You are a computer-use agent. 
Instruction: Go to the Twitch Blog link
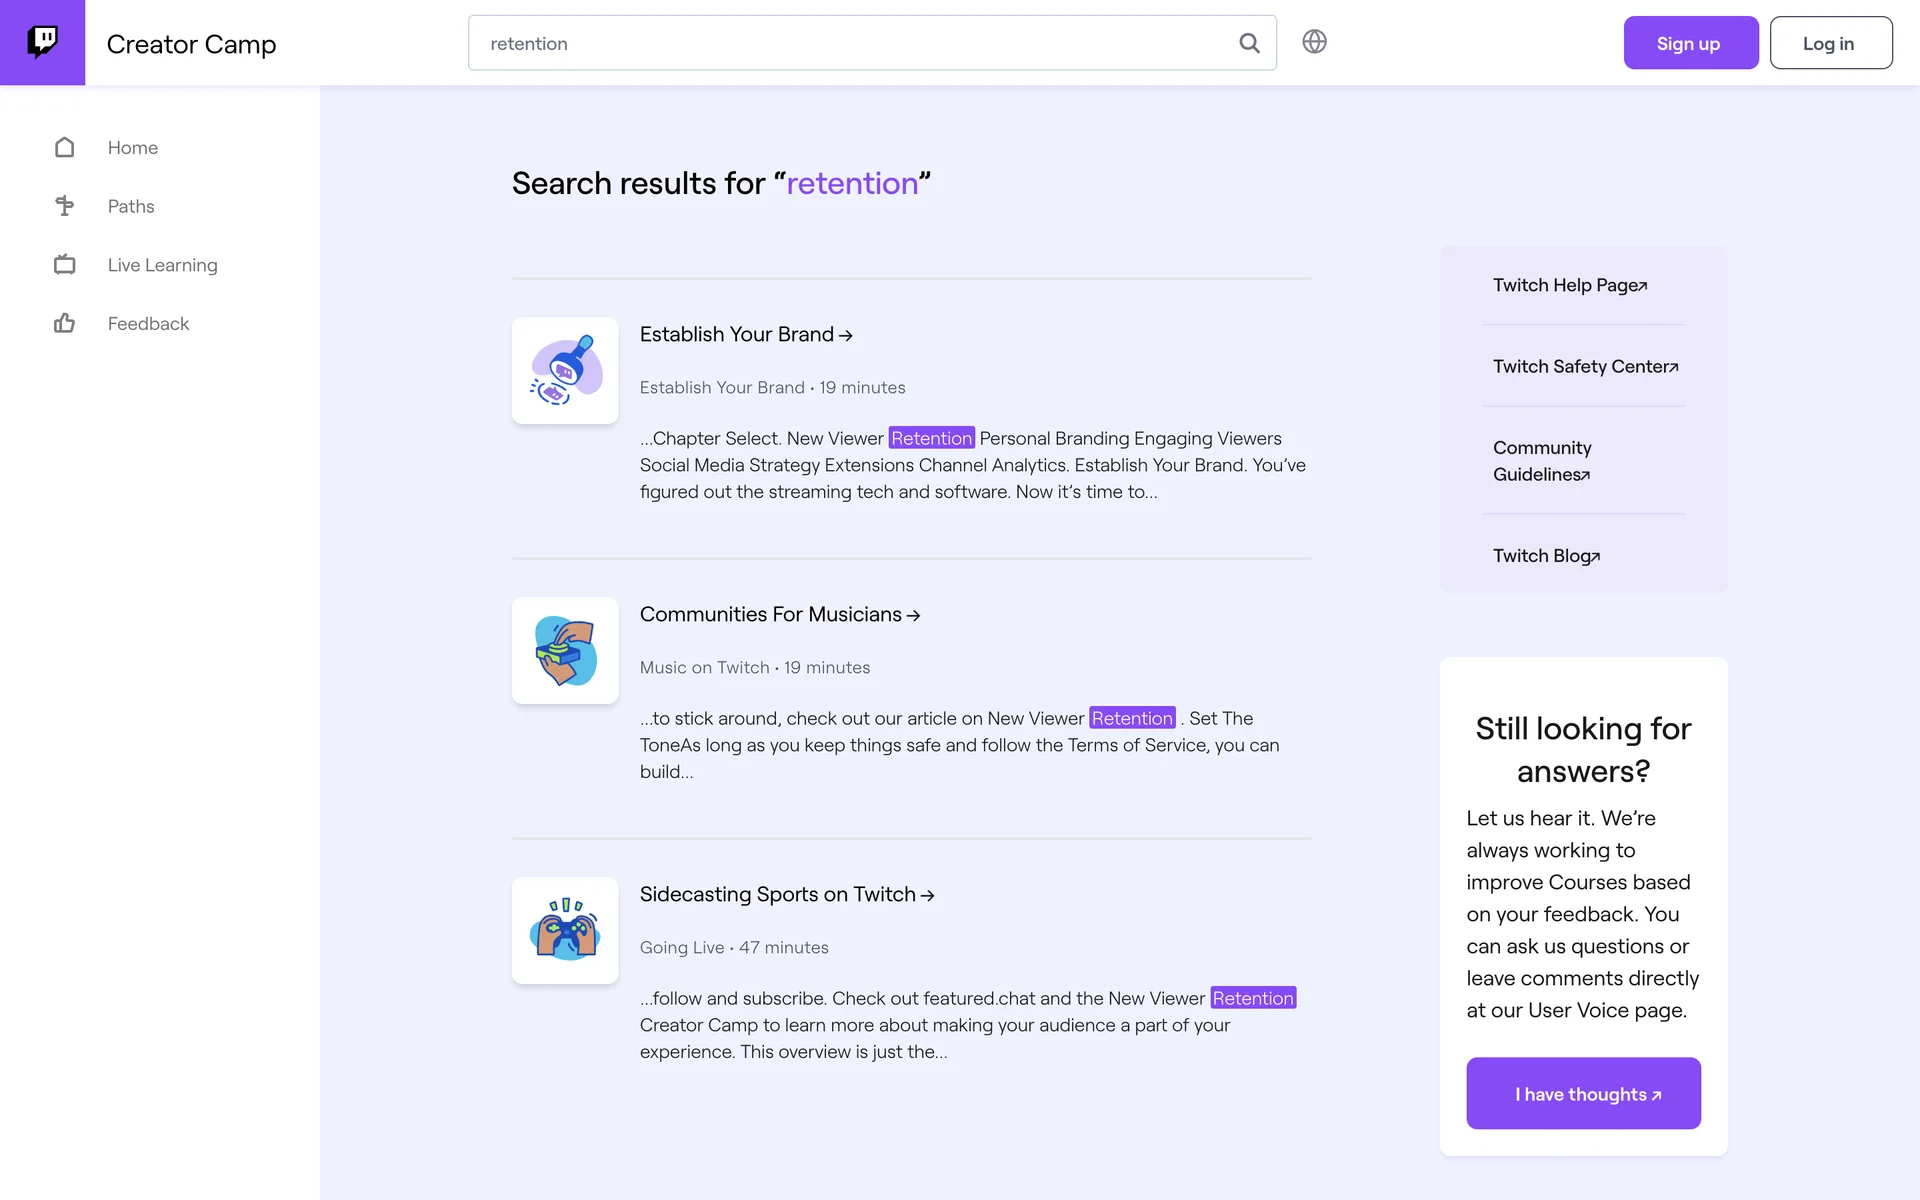[x=1546, y=556]
